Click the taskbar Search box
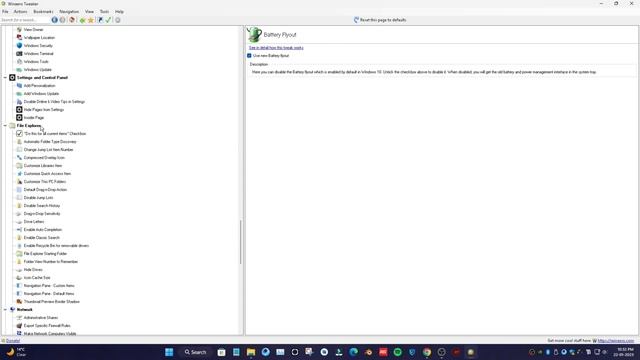The image size is (640, 360). [196, 352]
